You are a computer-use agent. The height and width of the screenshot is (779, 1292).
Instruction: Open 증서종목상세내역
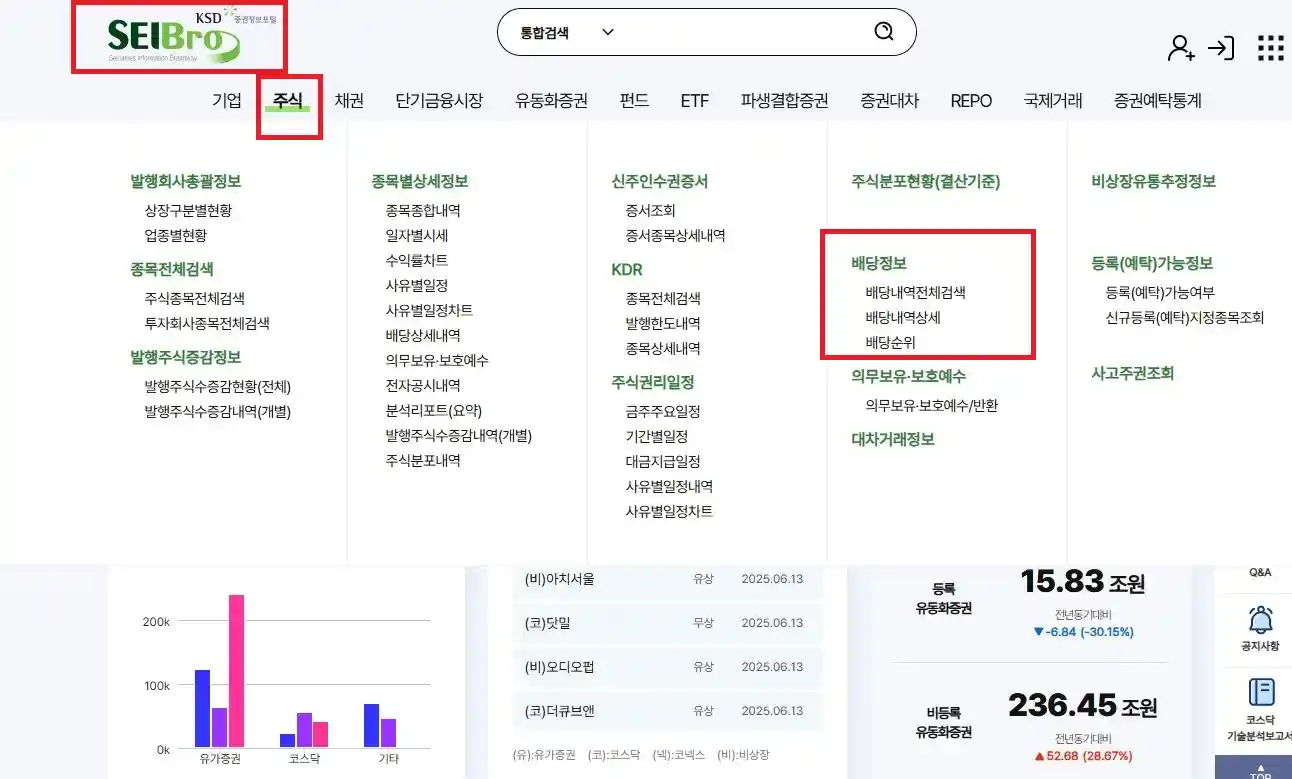point(675,235)
